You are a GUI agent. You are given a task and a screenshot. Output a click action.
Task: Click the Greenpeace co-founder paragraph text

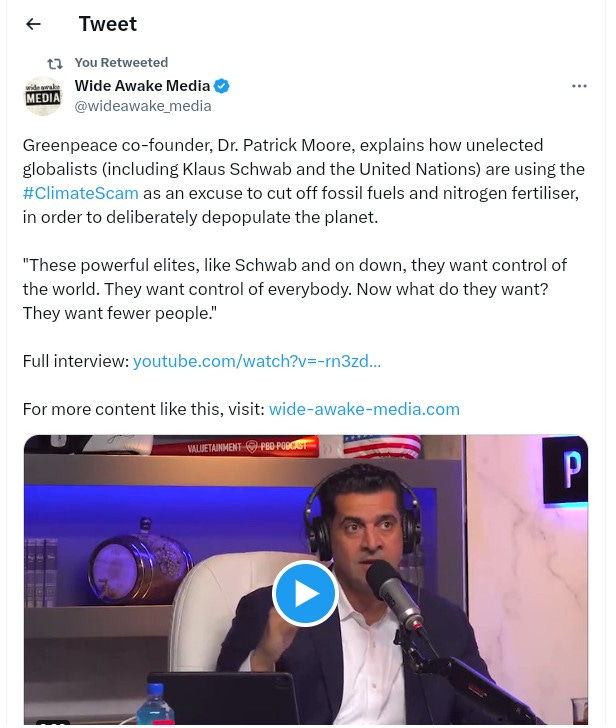coord(304,181)
